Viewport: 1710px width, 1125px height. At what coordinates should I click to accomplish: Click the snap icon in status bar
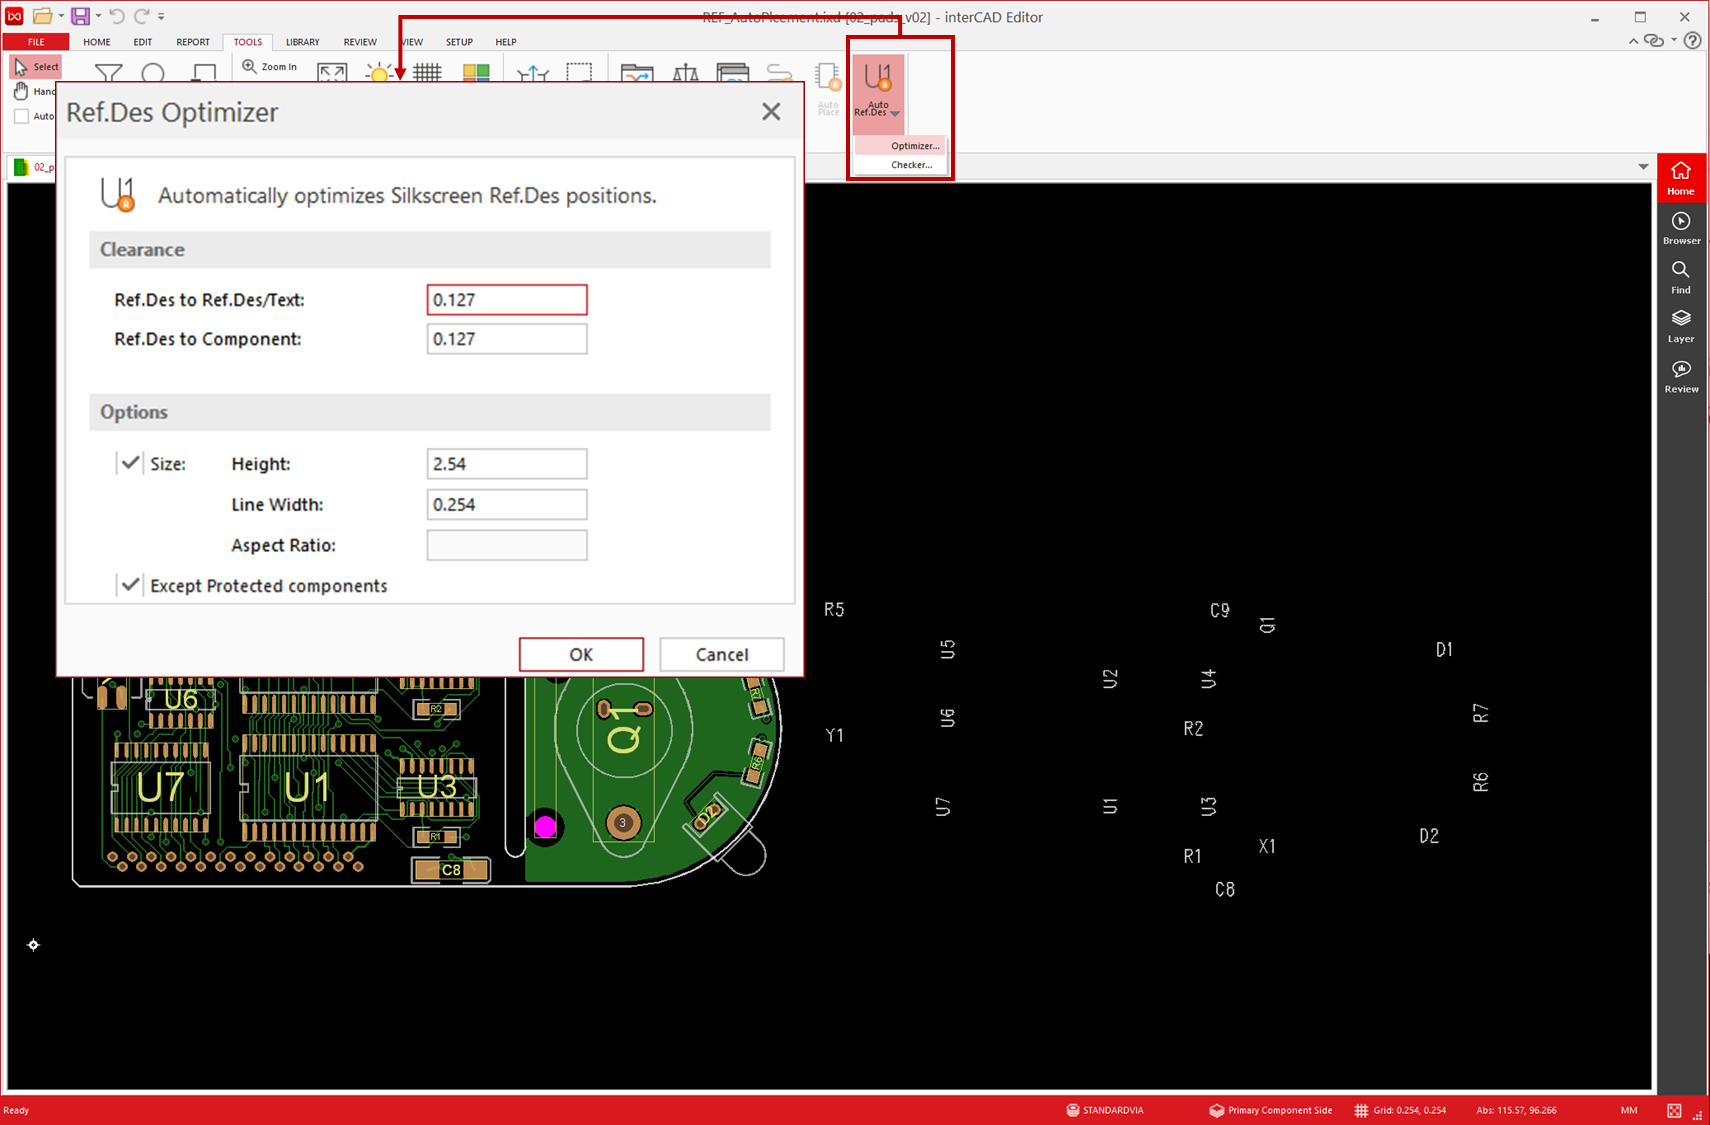pos(1674,1110)
